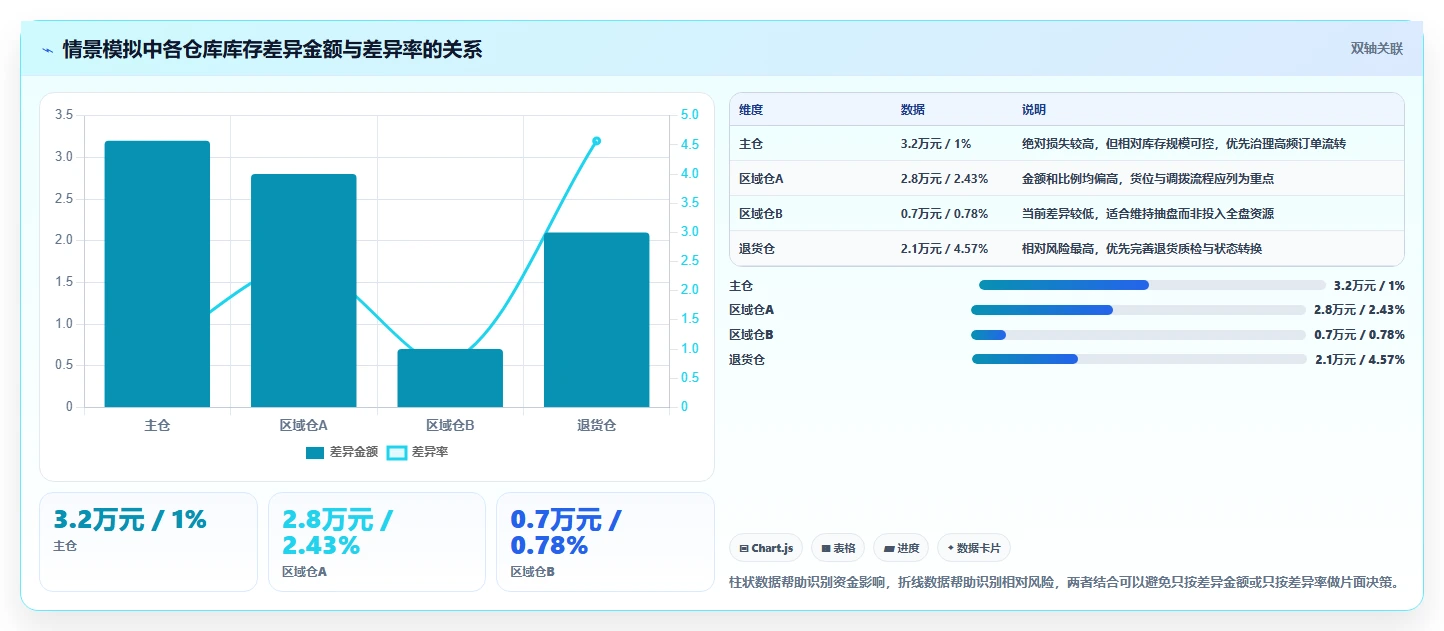Image resolution: width=1444 pixels, height=631 pixels.
Task: Open the 0.7万元 / 0.78% 区域仓B data card
Action: point(605,542)
